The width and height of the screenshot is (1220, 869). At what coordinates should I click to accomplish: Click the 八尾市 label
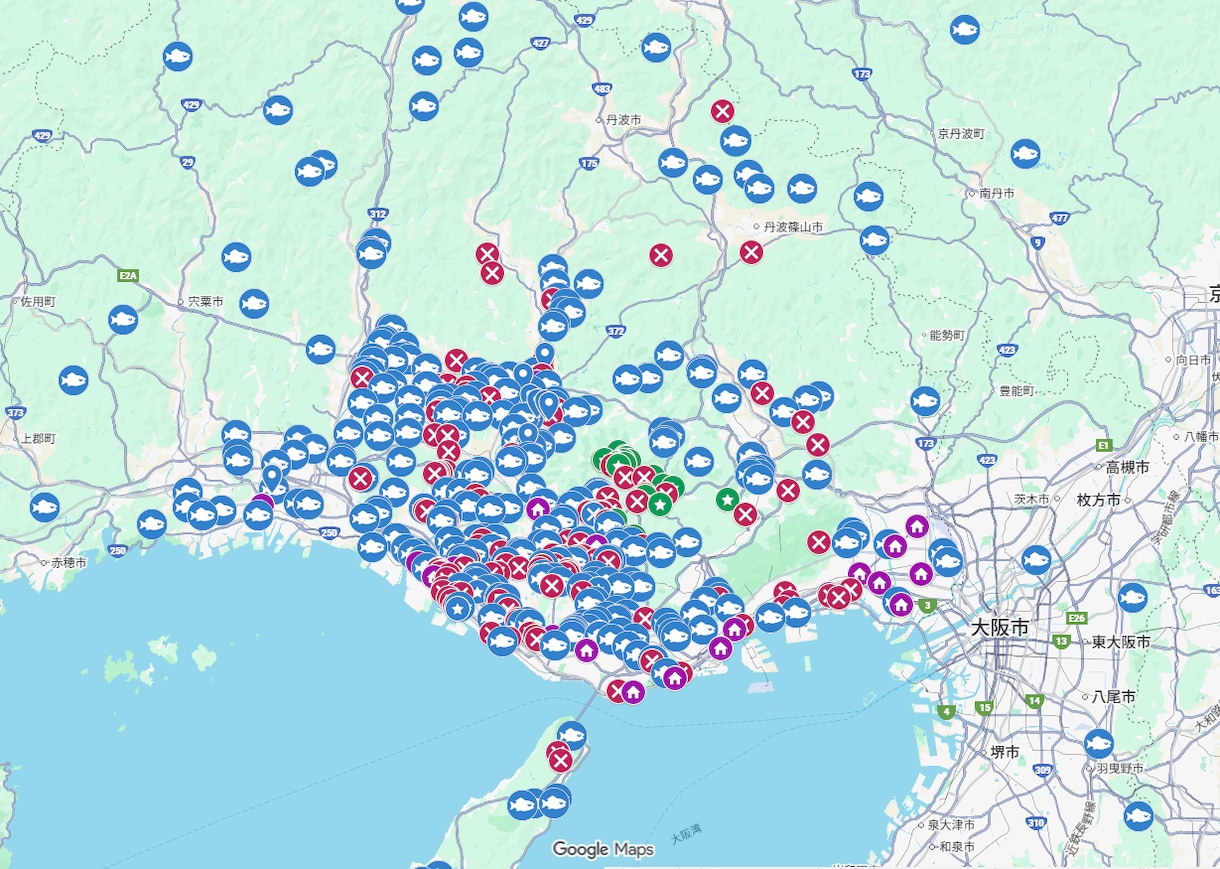point(1114,696)
